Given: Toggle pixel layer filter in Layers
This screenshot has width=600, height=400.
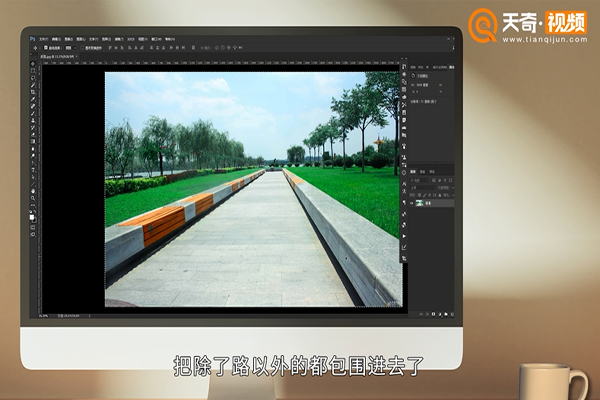Looking at the screenshot, I should [x=434, y=180].
